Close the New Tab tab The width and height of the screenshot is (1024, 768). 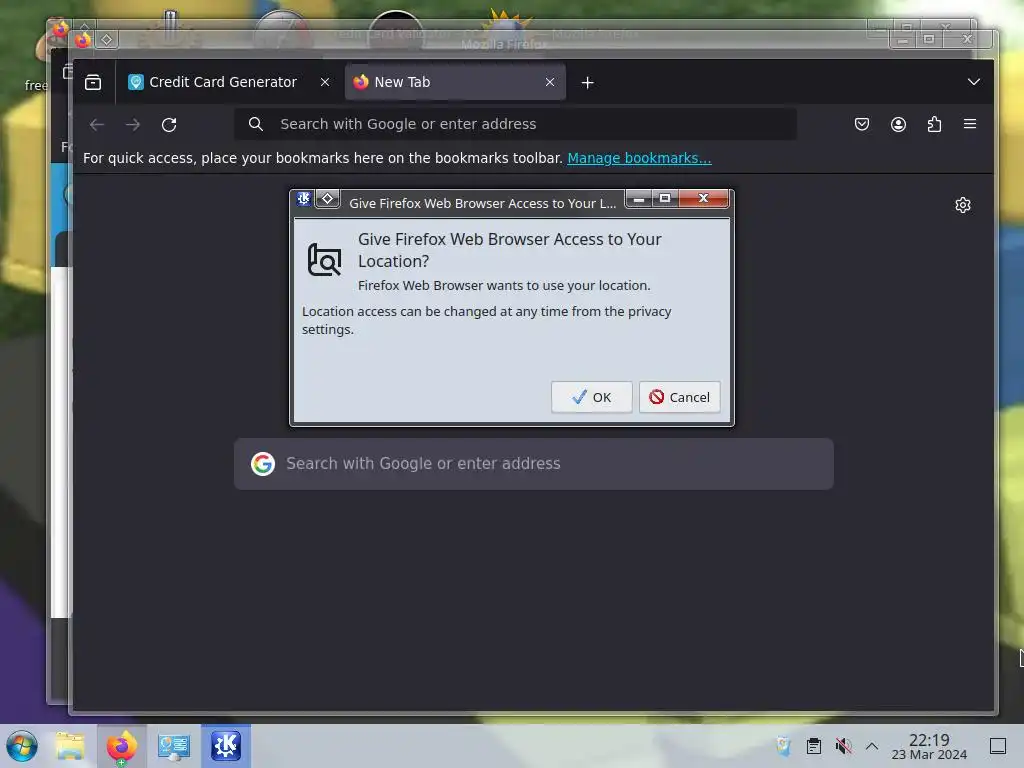pos(550,82)
